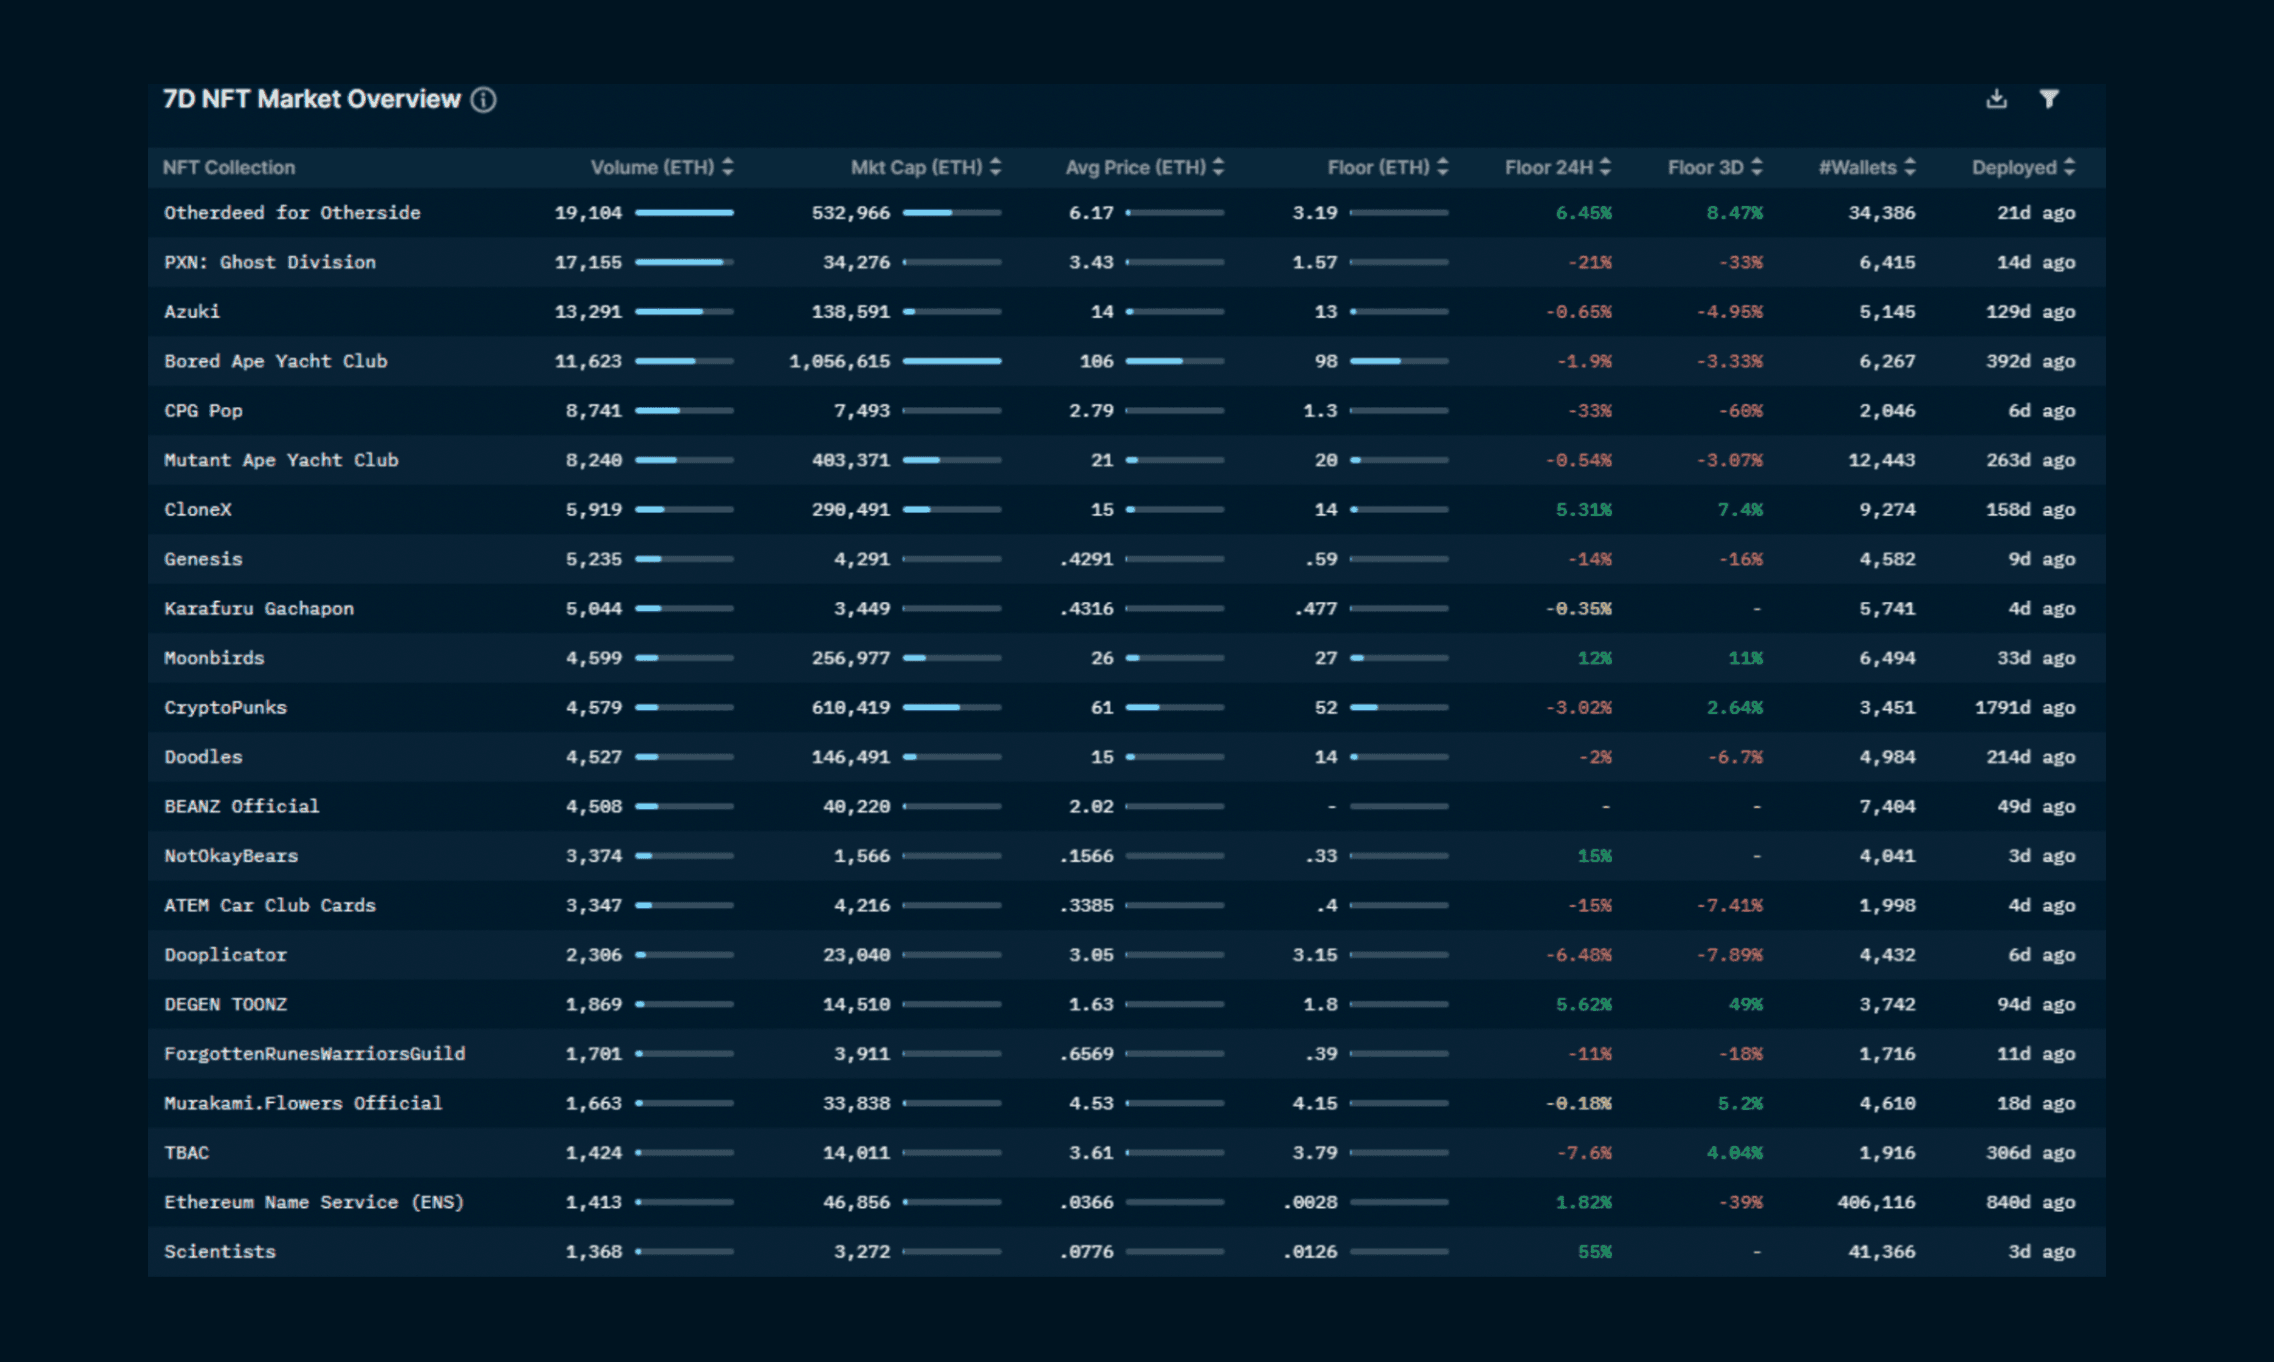
Task: Click Scientists Floor 24H value 55%
Action: [1594, 1252]
